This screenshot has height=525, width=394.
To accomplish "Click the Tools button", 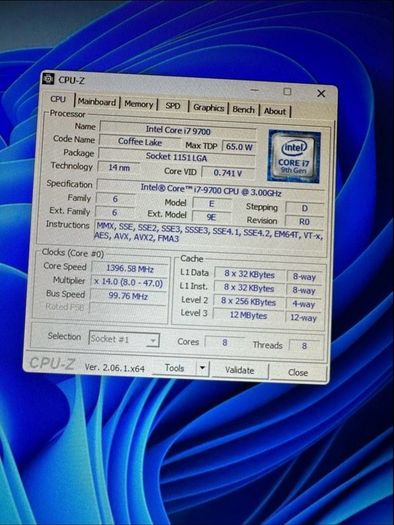I will coord(174,368).
